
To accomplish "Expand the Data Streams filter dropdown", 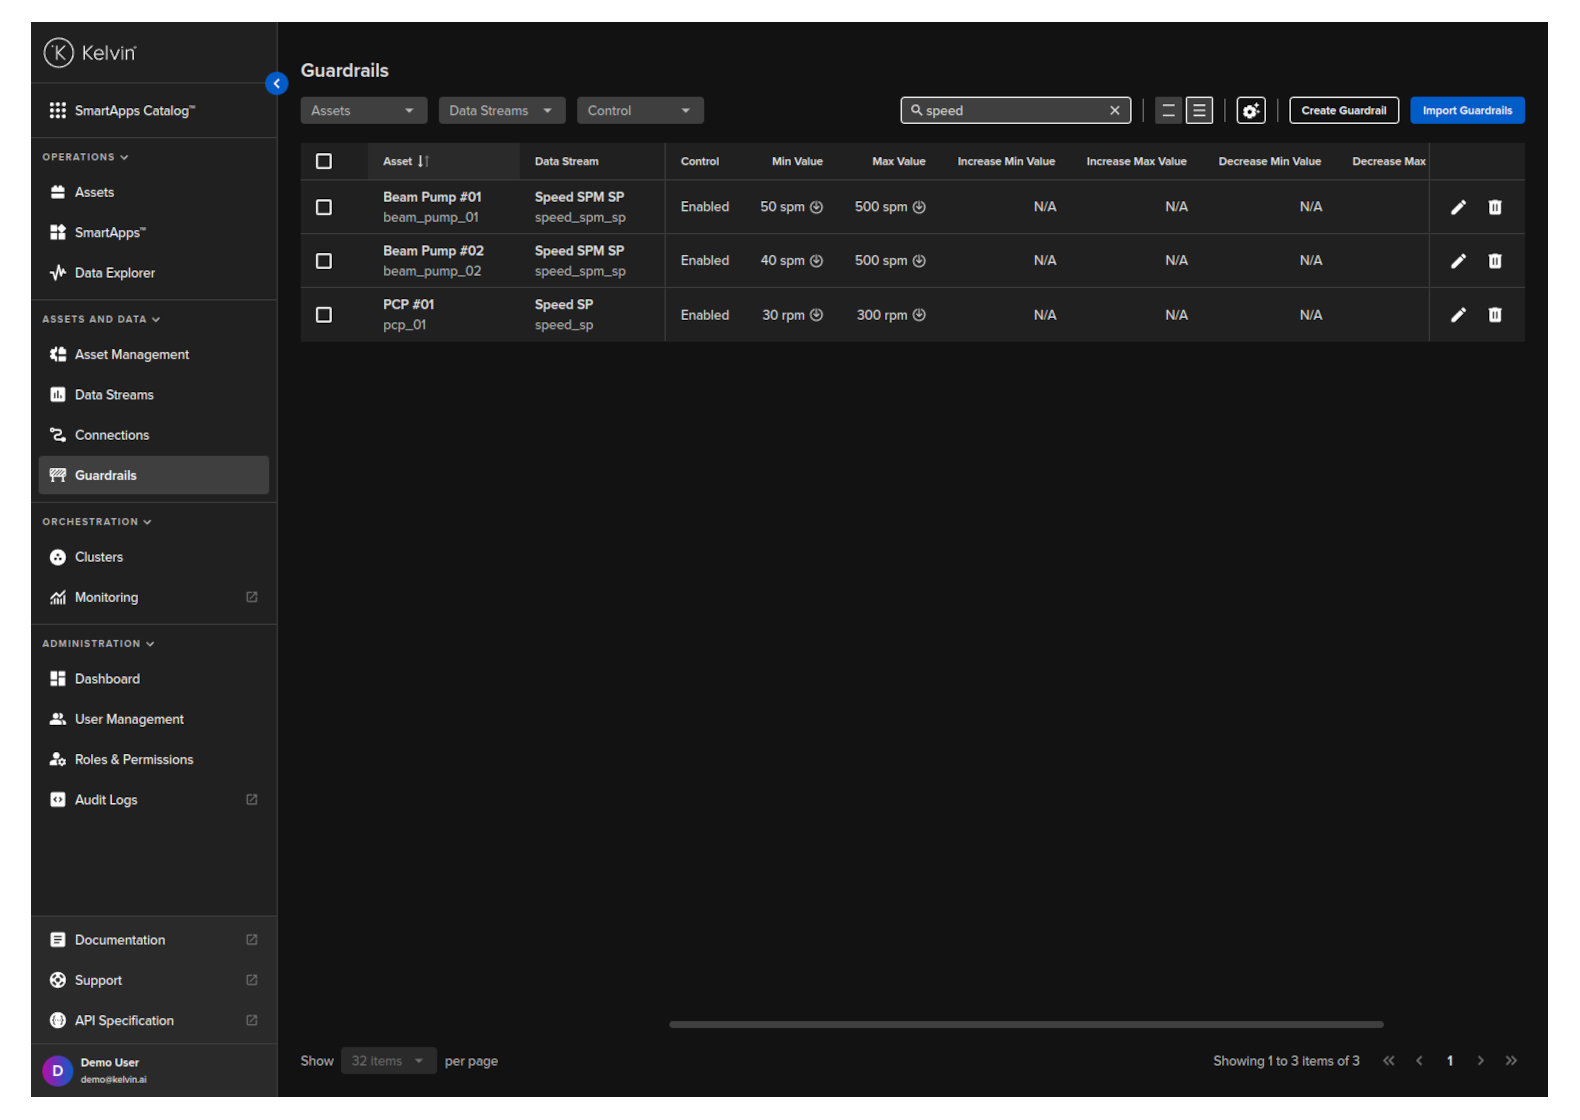I will pos(501,111).
